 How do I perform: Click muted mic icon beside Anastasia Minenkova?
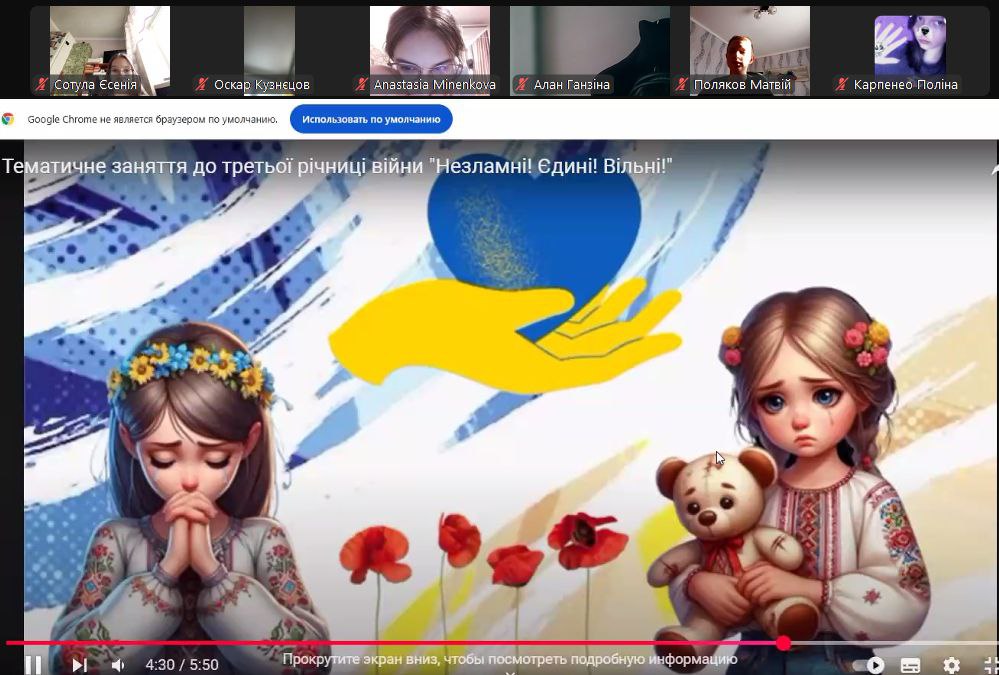point(364,85)
